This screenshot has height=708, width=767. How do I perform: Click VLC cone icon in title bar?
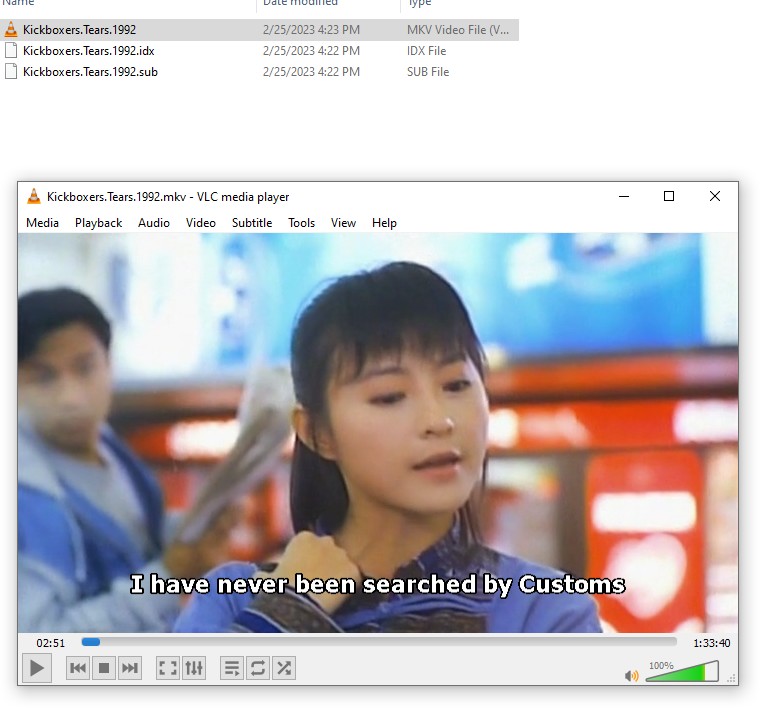click(x=34, y=196)
